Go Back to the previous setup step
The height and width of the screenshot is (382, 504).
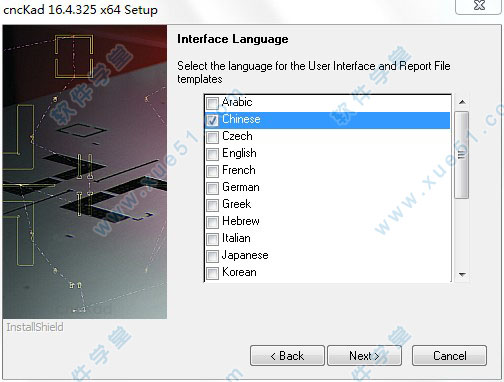point(287,356)
